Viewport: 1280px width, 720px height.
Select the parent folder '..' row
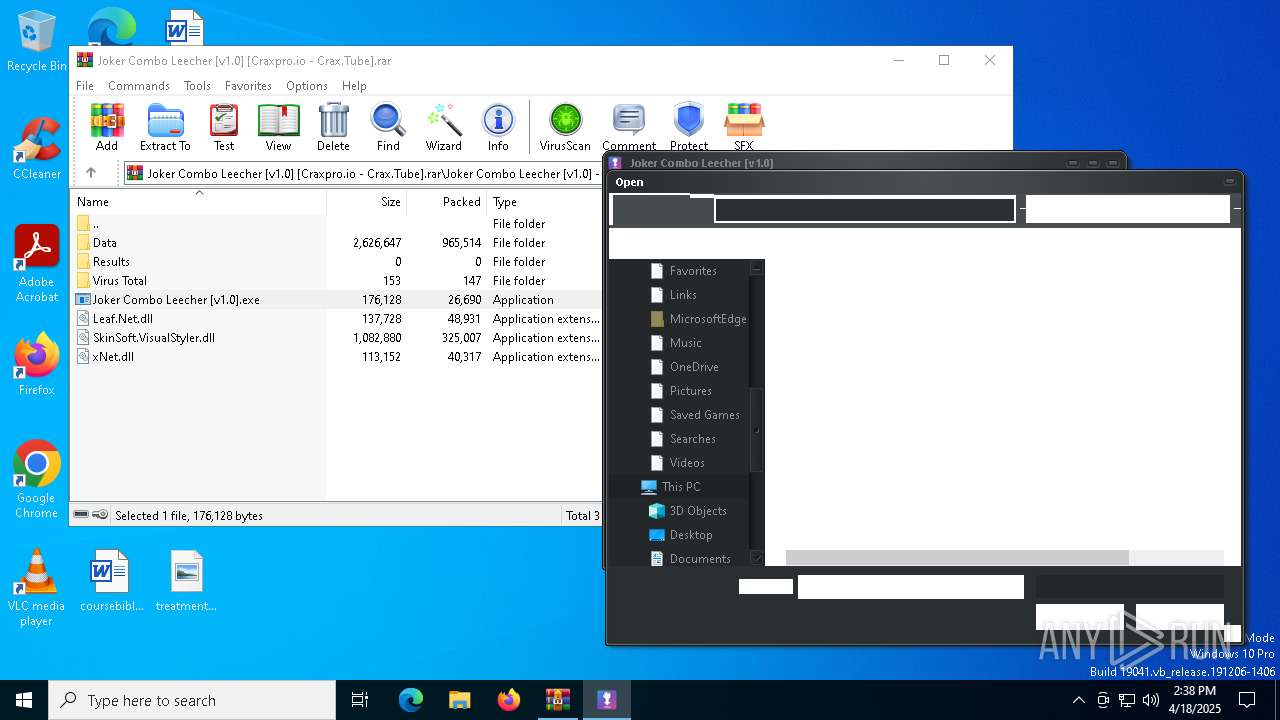[336, 224]
